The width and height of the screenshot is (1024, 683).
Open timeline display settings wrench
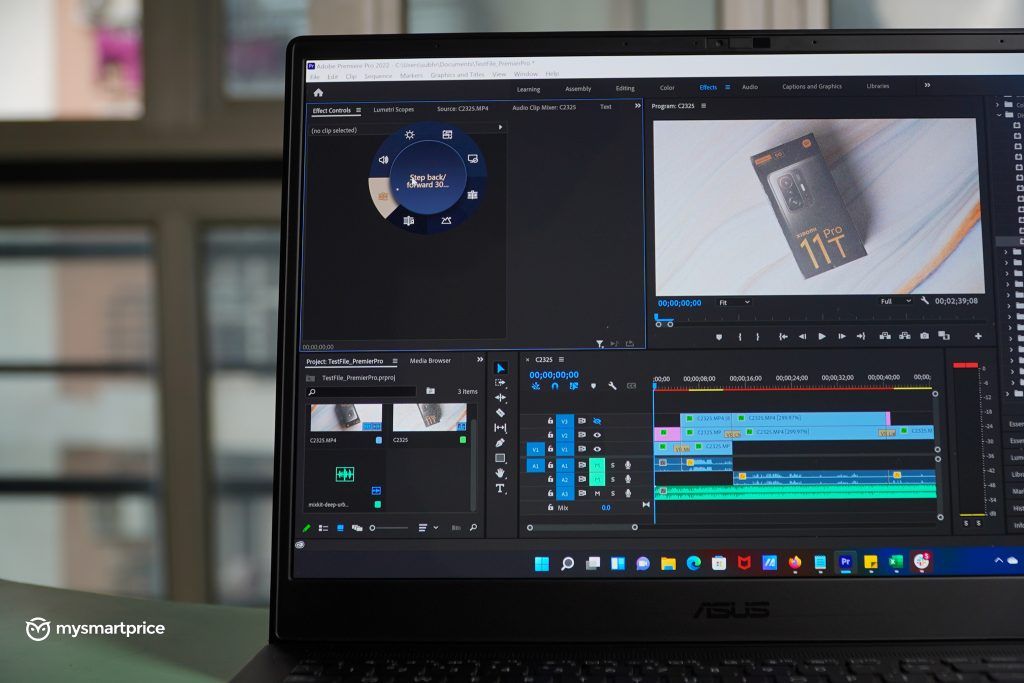(x=612, y=386)
